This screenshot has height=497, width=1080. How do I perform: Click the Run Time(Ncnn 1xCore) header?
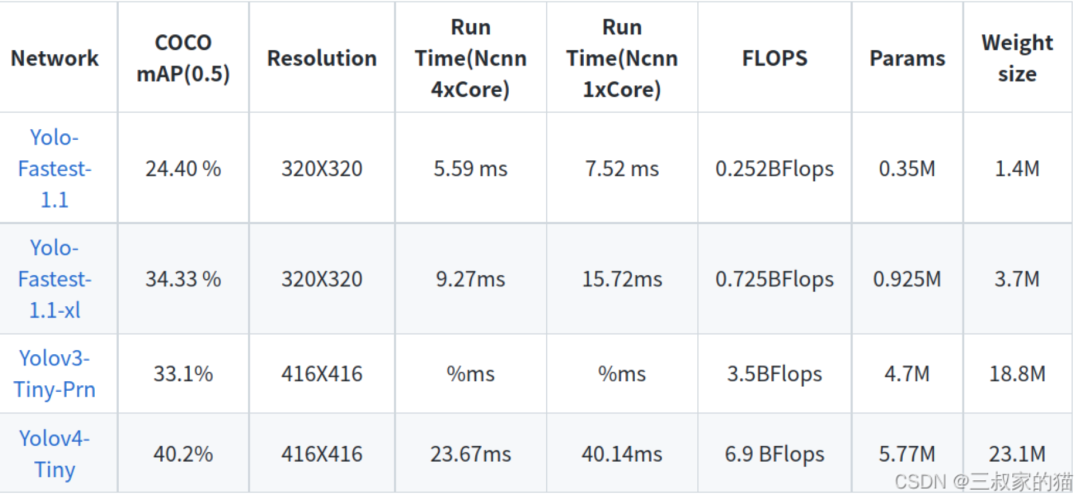(622, 58)
